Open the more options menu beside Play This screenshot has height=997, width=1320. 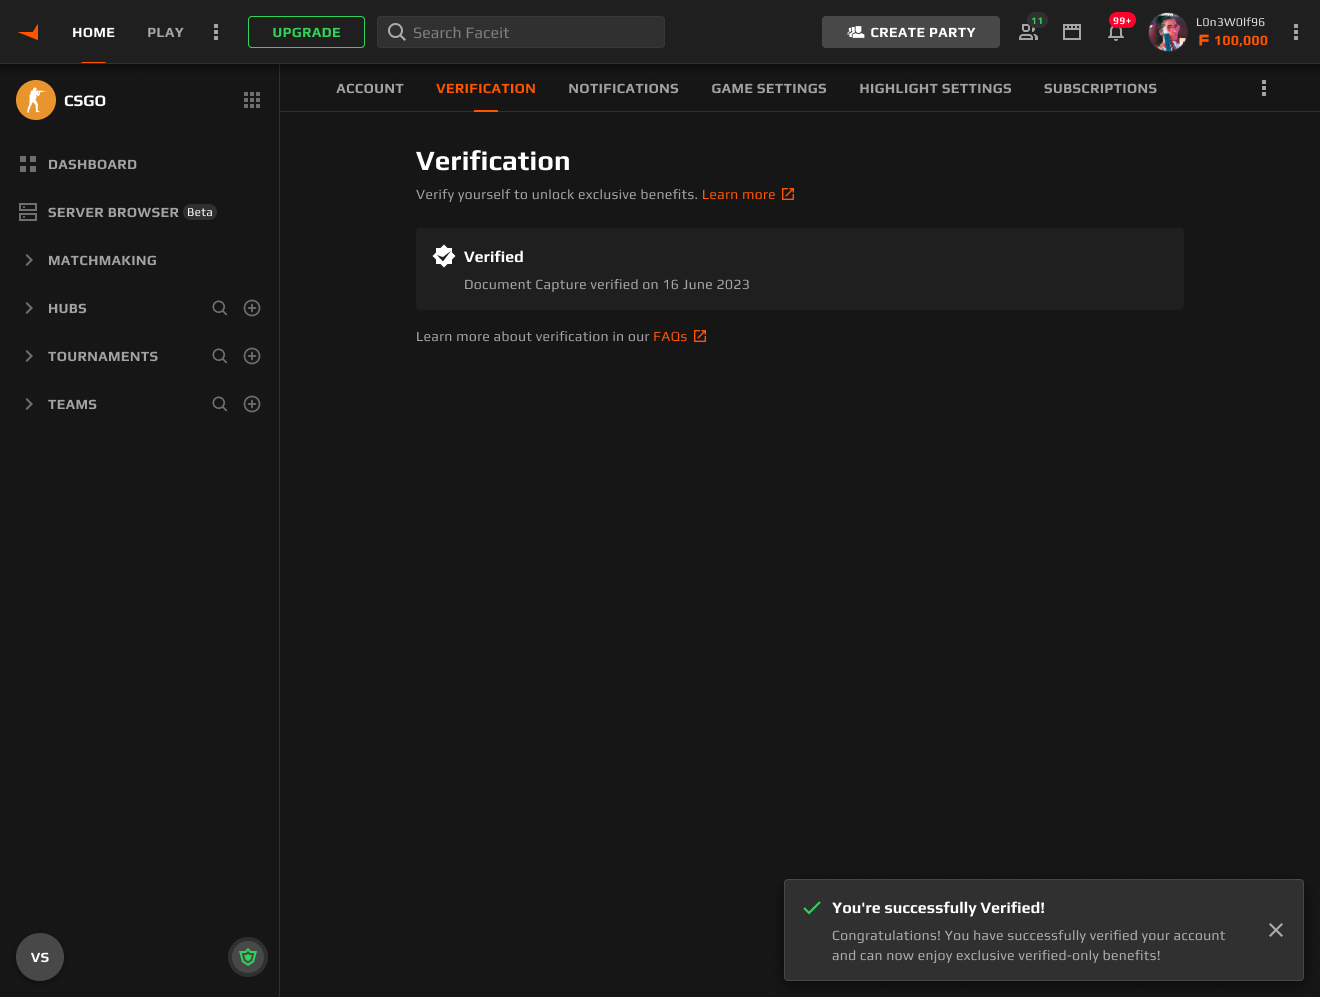tap(216, 32)
